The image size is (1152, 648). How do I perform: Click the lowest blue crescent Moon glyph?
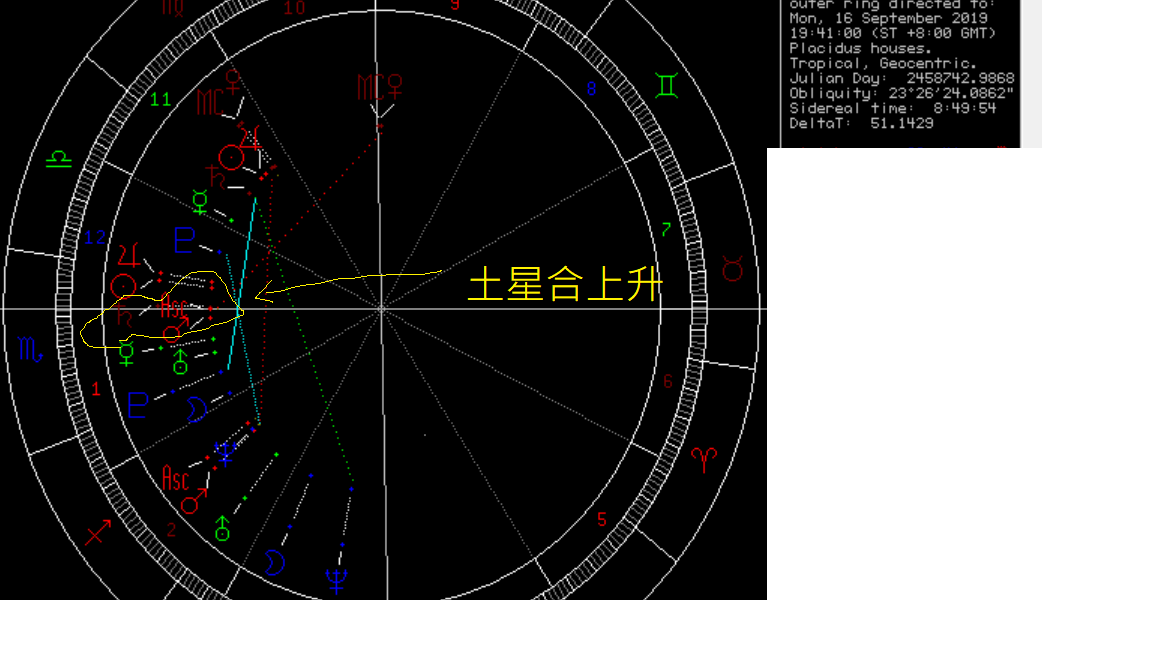[274, 562]
